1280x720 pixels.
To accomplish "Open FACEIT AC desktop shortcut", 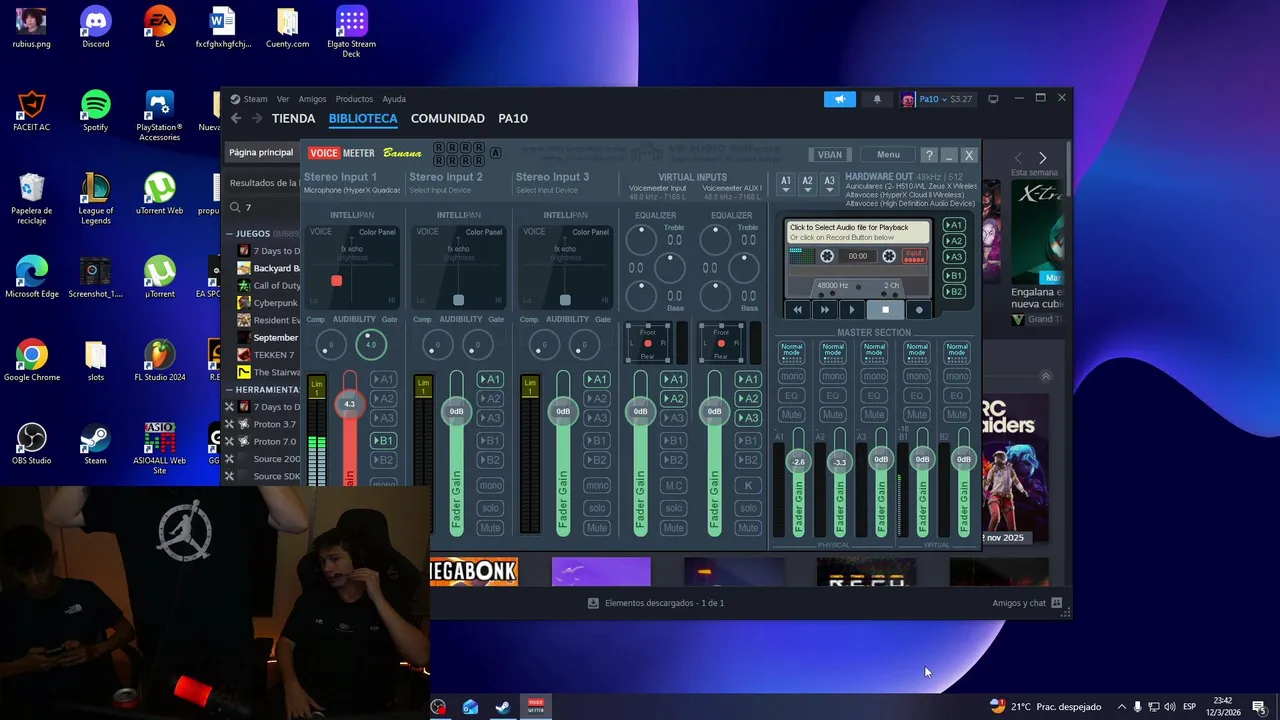I will coord(32,111).
